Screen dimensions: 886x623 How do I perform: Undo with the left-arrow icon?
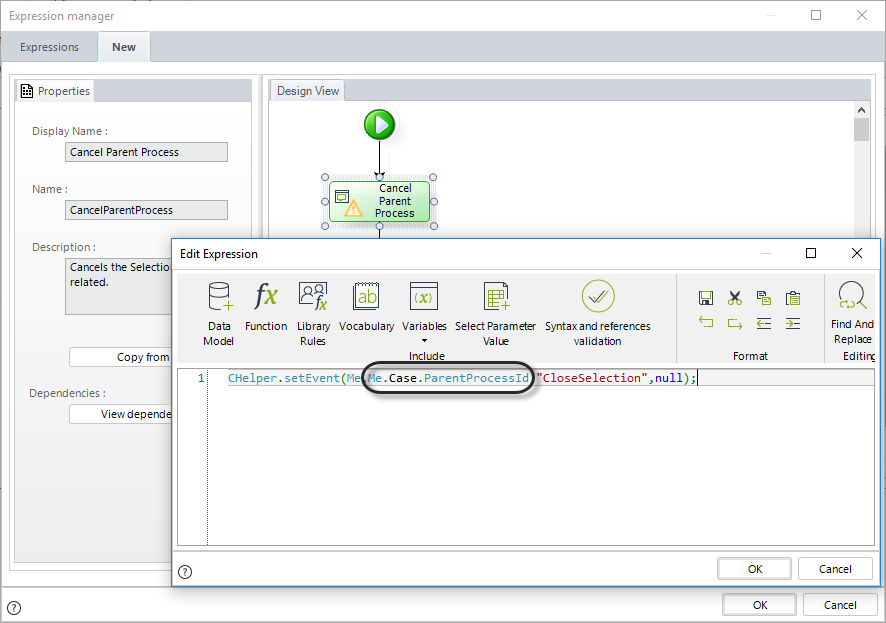[706, 323]
